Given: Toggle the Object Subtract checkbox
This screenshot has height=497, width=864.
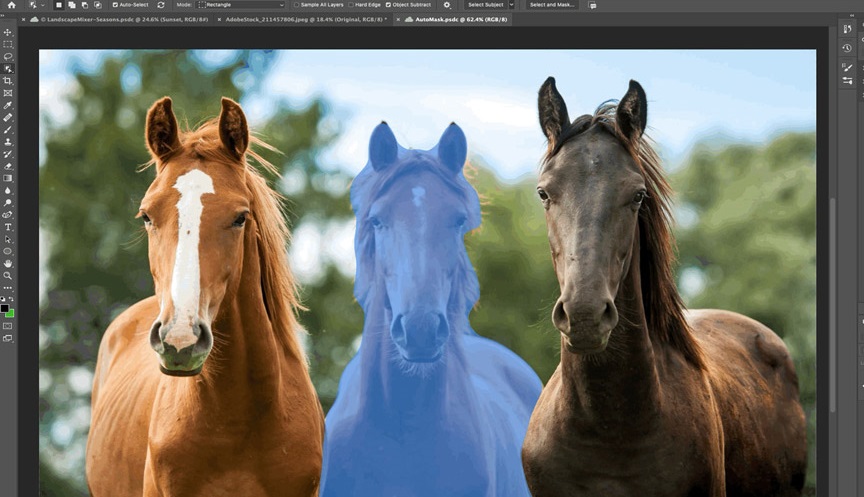Looking at the screenshot, I should click(x=388, y=5).
